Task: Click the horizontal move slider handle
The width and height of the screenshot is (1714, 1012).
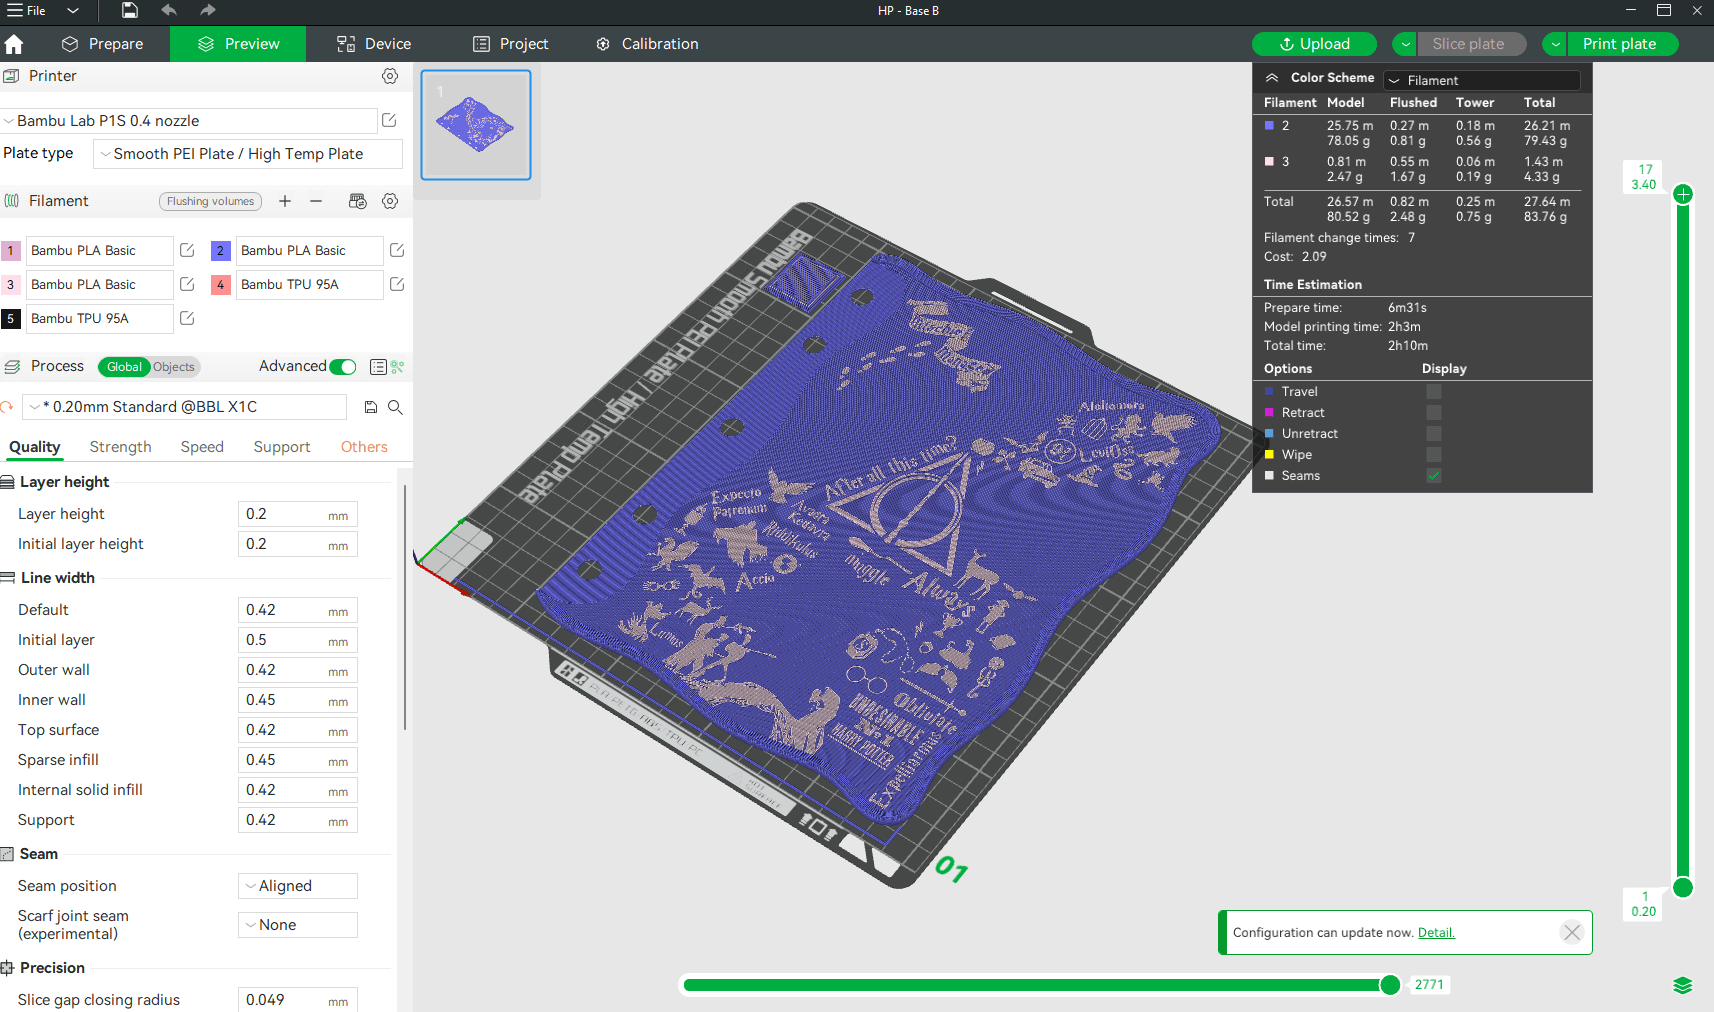Action: (1390, 985)
